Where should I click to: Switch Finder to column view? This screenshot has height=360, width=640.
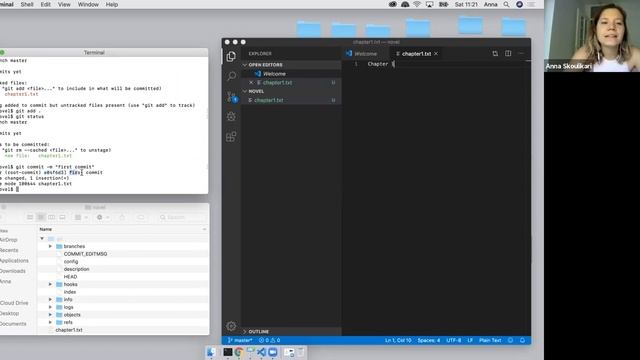[51, 217]
